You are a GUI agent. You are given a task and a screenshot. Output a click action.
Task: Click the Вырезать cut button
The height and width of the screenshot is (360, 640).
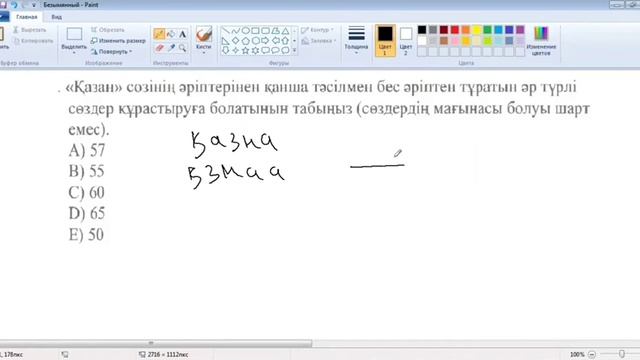pos(29,30)
